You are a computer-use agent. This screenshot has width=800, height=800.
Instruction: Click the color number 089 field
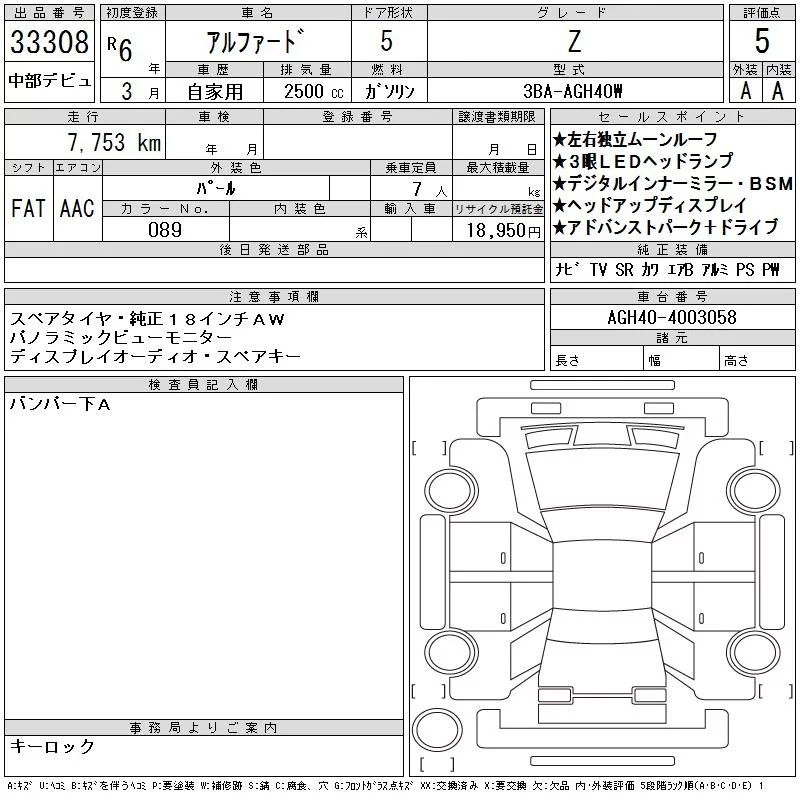tap(165, 230)
